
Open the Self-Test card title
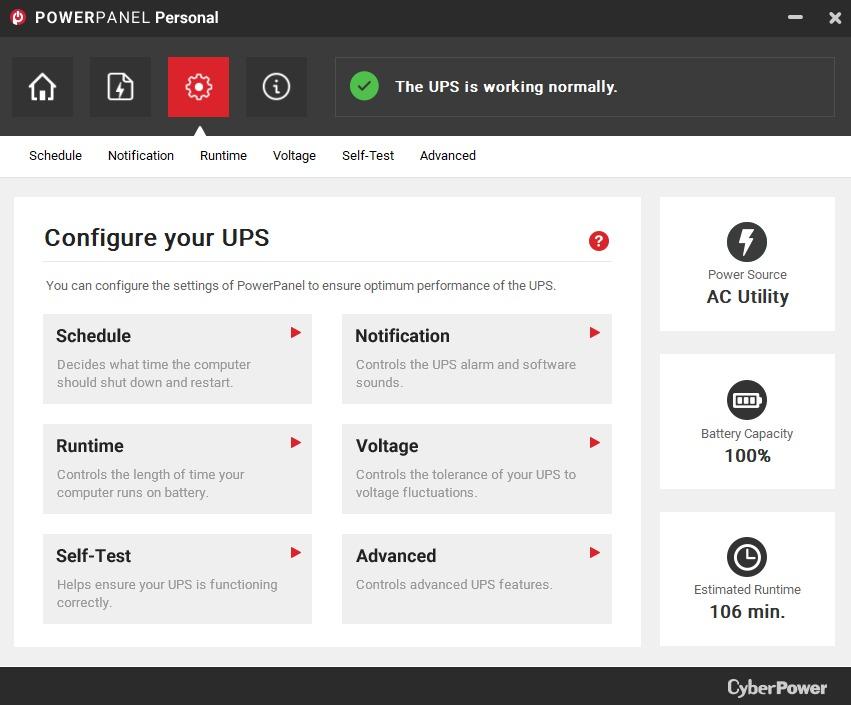[93, 556]
